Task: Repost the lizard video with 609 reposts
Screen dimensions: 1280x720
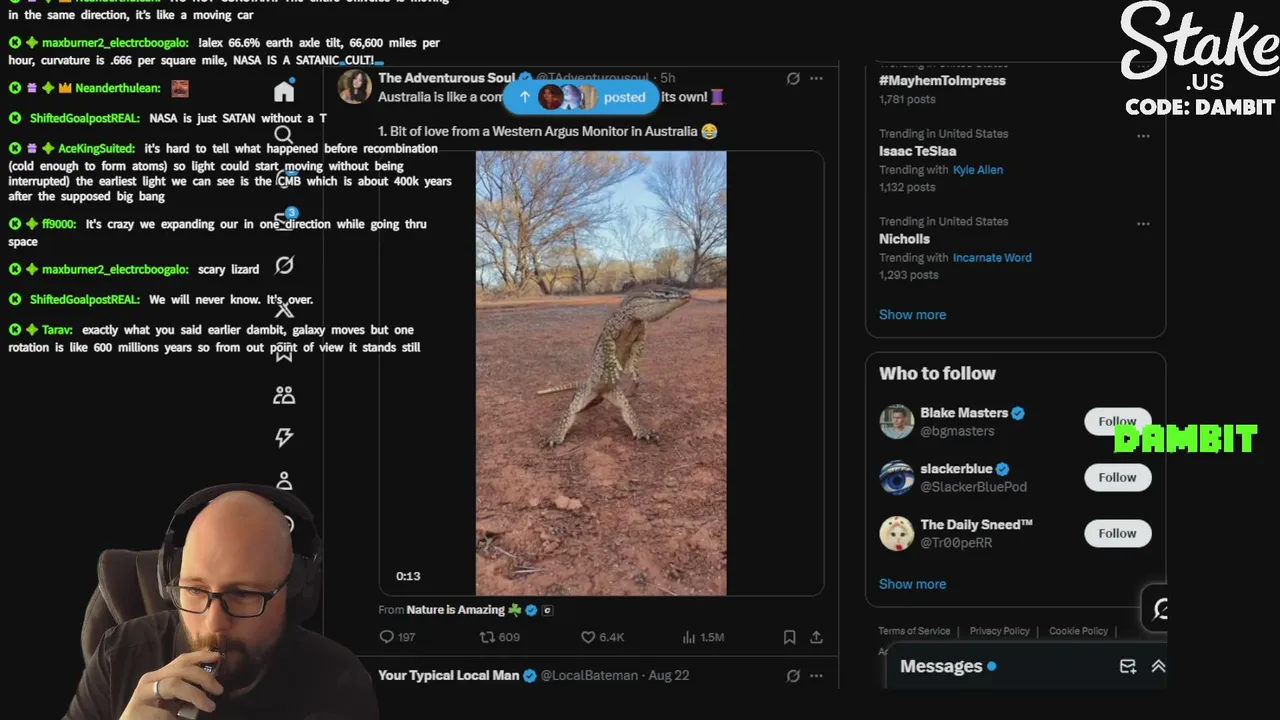Action: [x=487, y=637]
